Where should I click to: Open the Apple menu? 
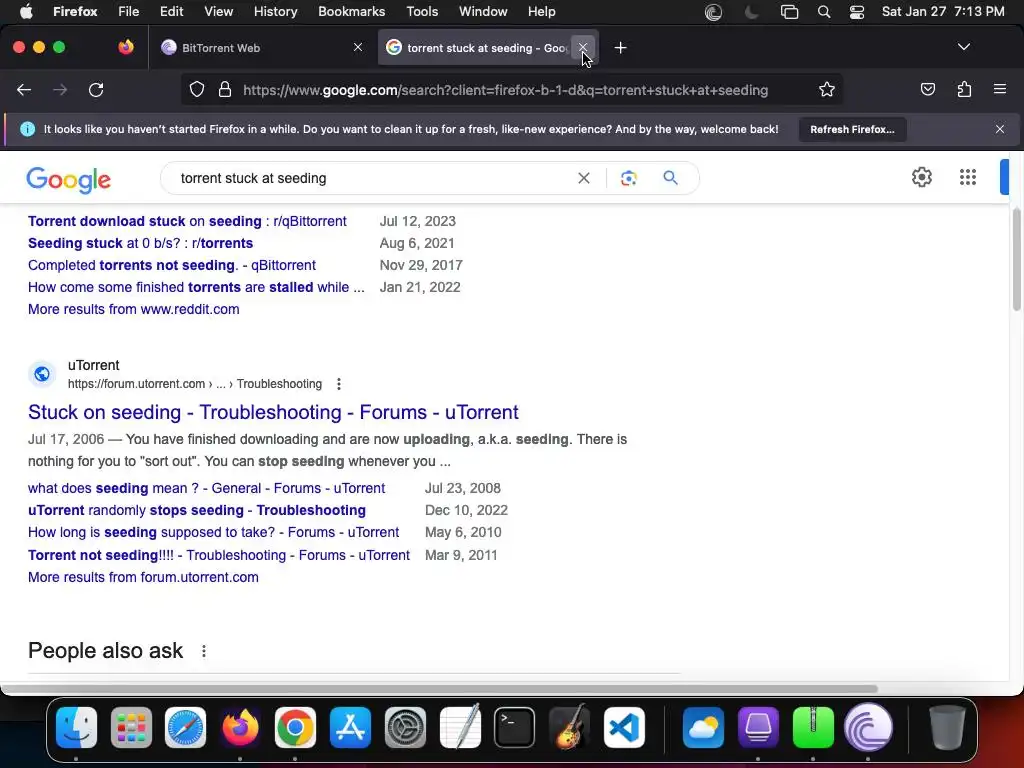(x=26, y=11)
